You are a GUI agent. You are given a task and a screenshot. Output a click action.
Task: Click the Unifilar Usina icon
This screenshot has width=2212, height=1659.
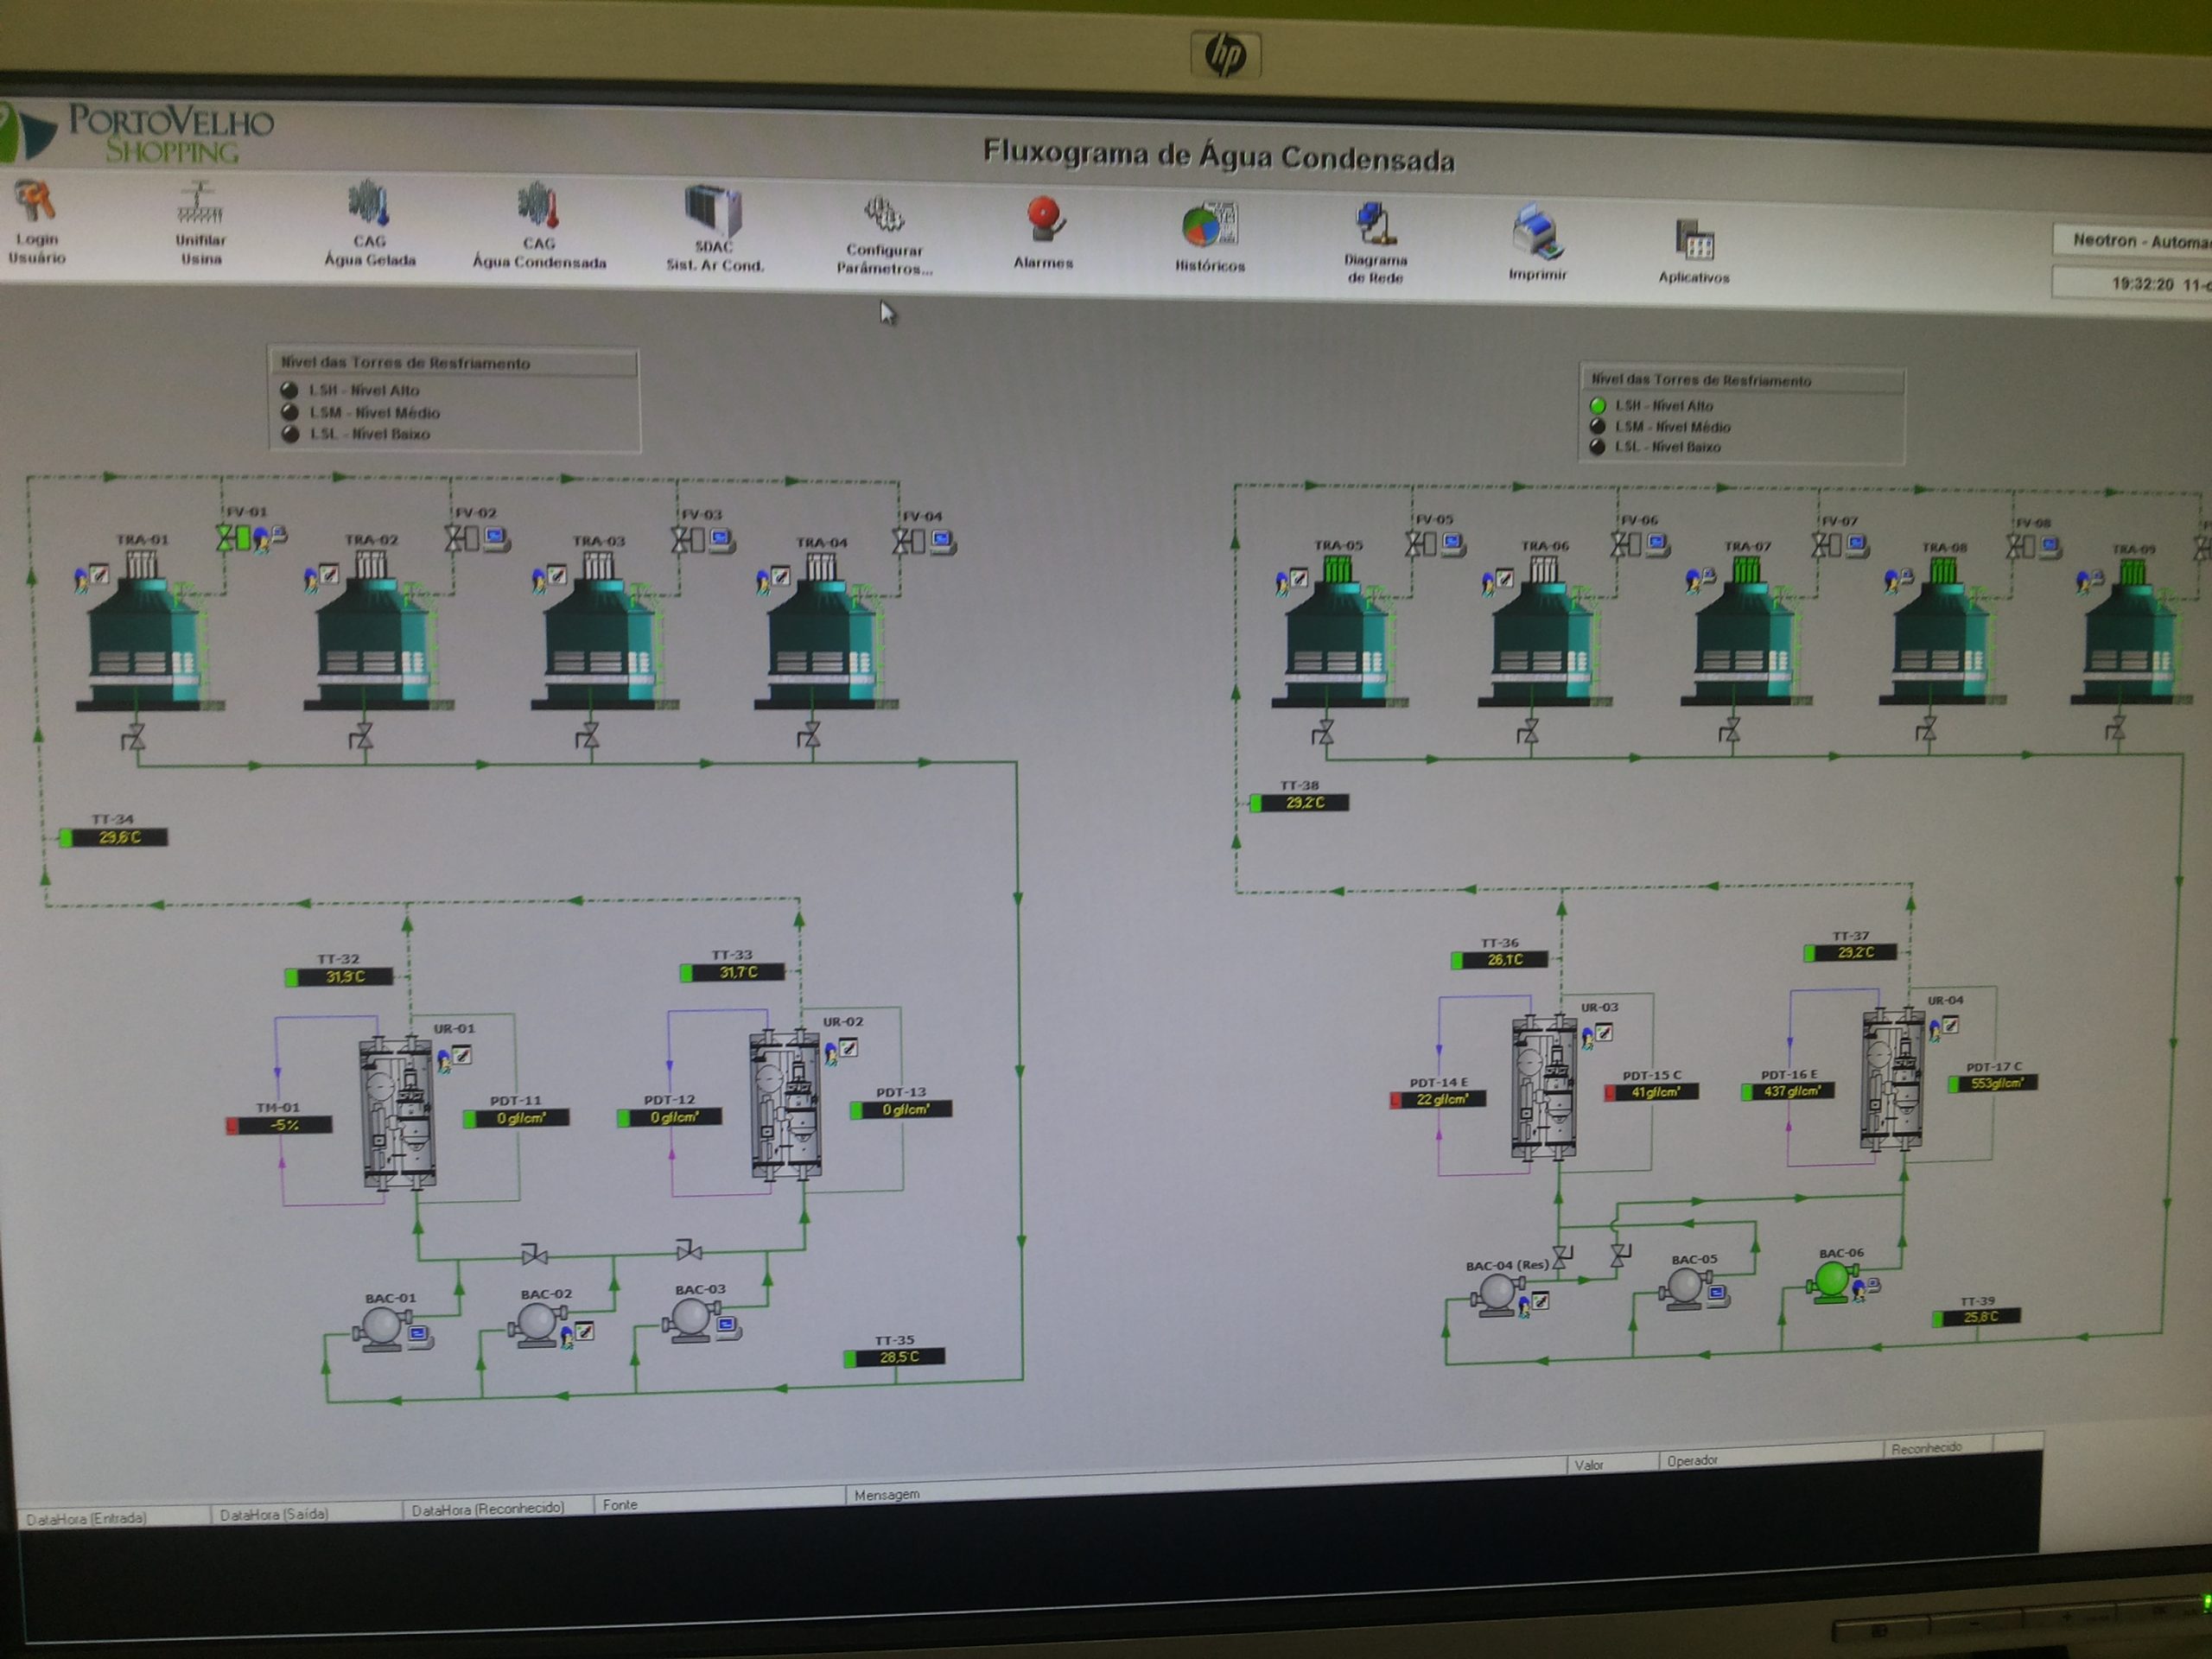coord(200,204)
